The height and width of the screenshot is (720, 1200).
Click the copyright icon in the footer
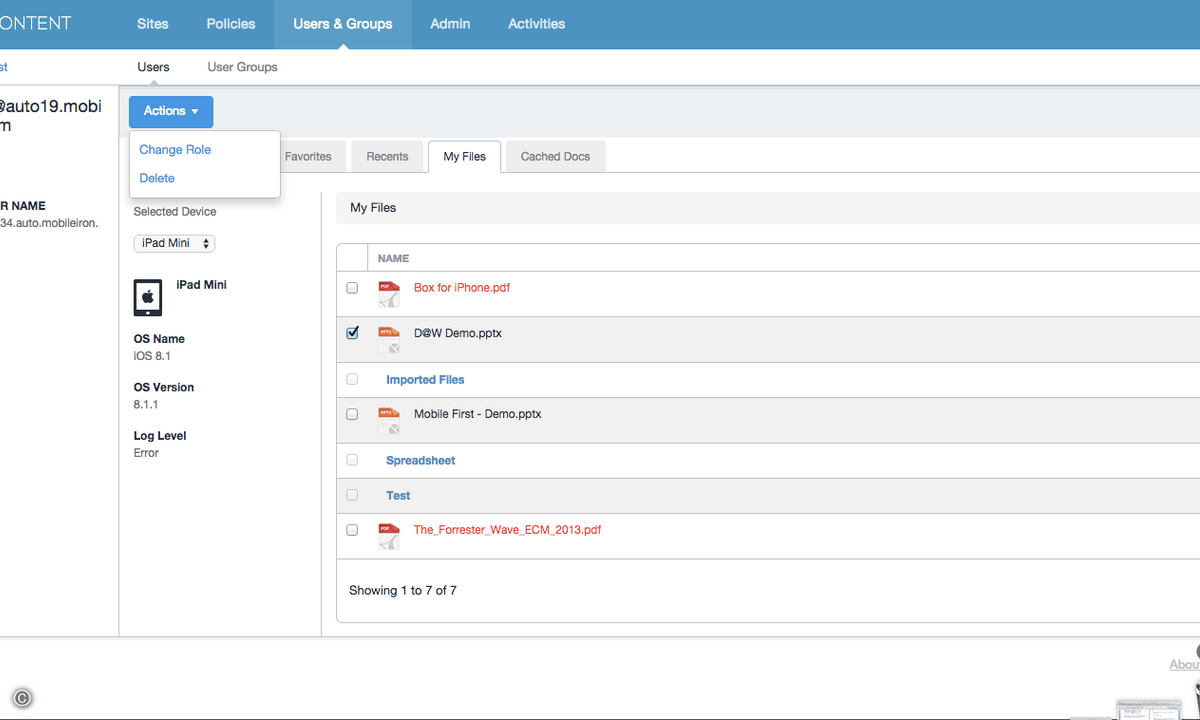click(x=22, y=698)
